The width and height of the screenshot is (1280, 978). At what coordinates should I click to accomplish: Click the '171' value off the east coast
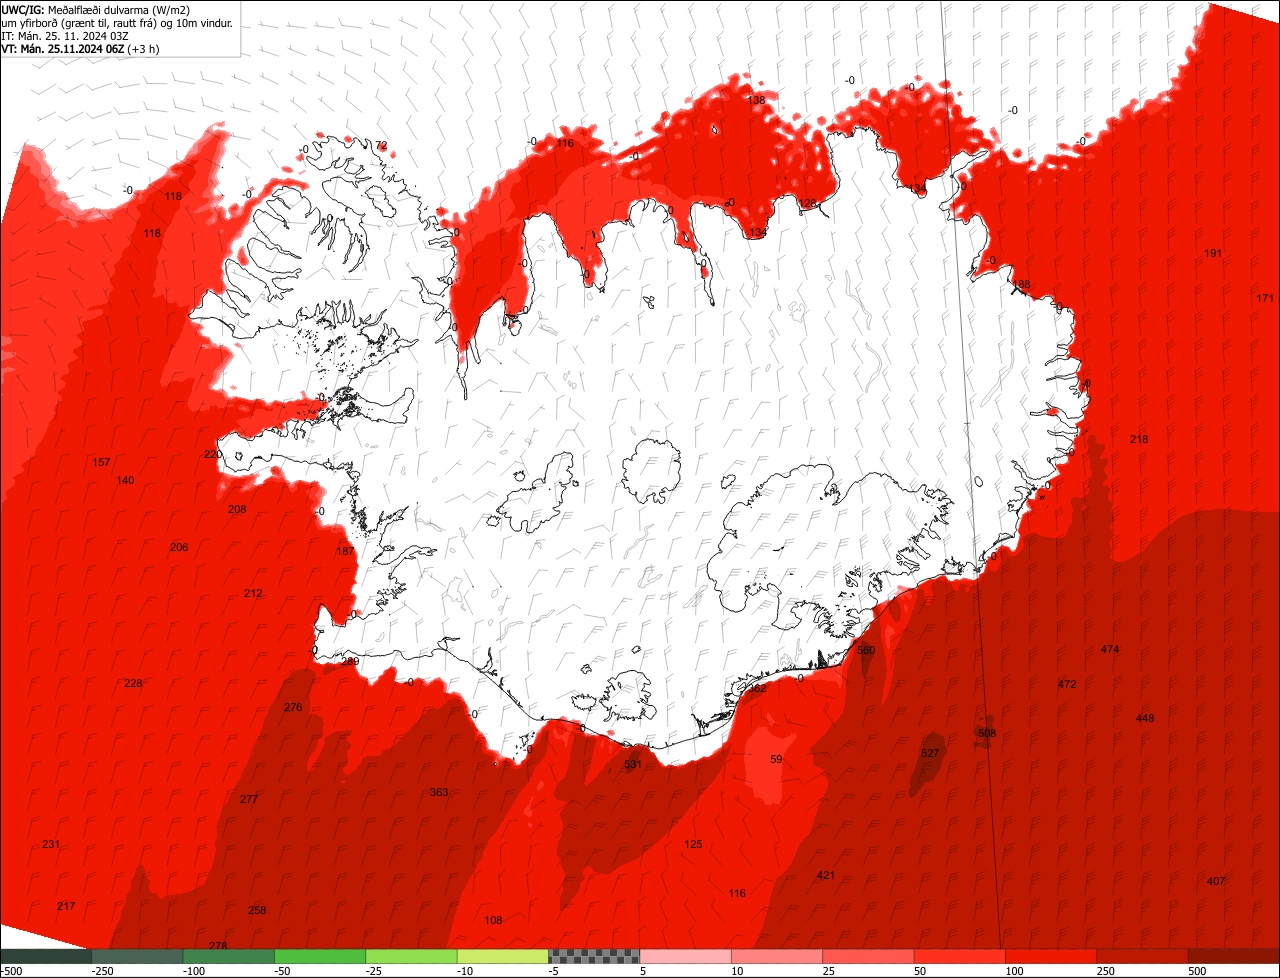pos(1265,298)
